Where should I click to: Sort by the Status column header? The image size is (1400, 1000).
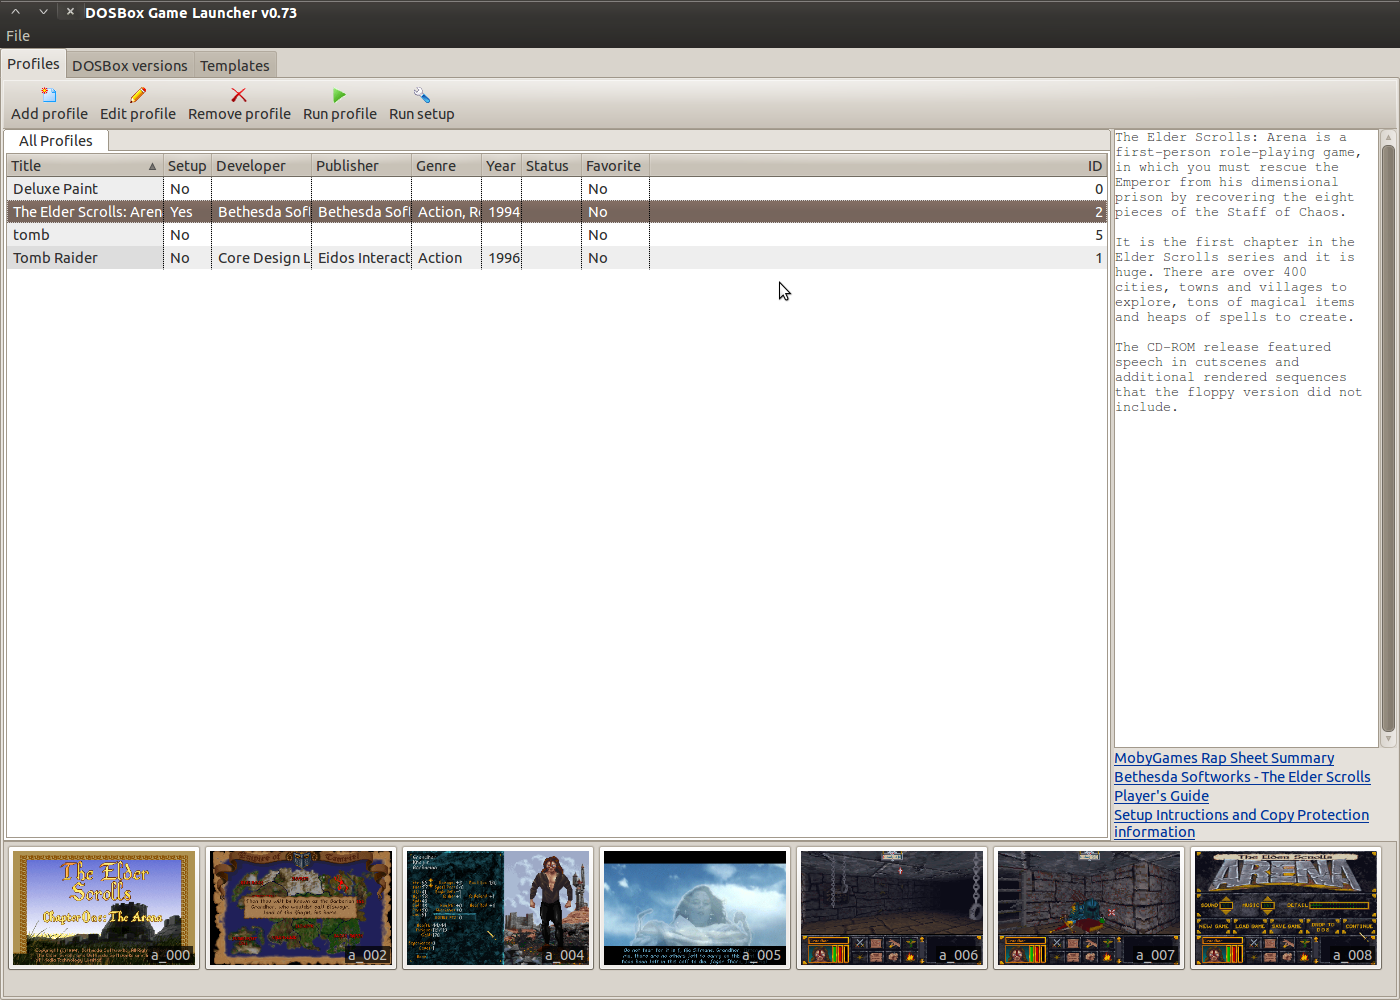click(x=551, y=166)
